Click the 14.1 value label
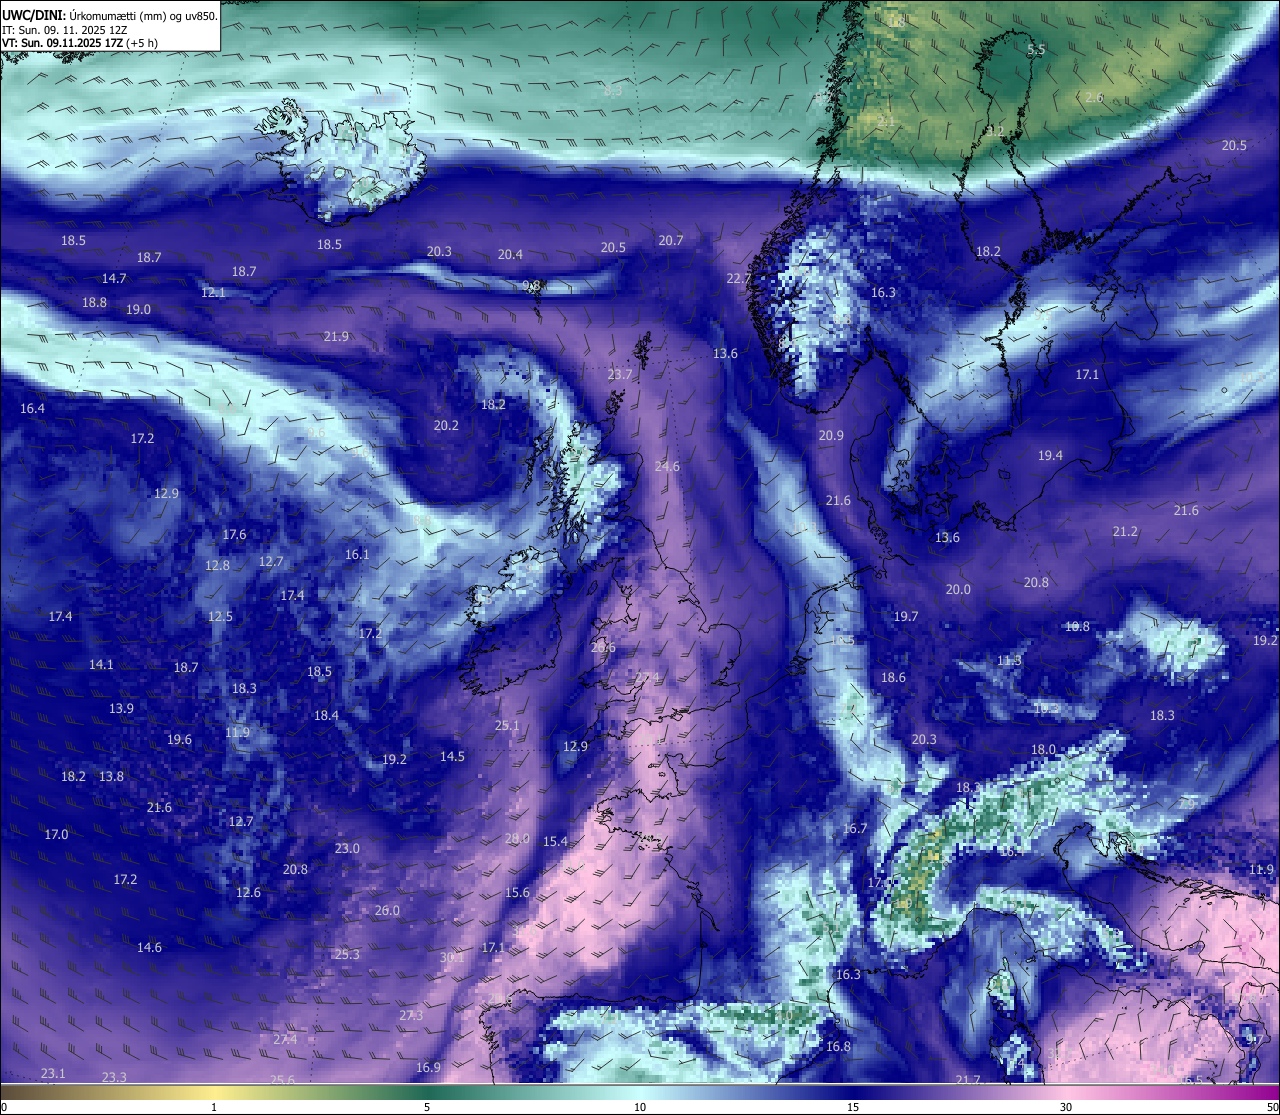 click(101, 664)
